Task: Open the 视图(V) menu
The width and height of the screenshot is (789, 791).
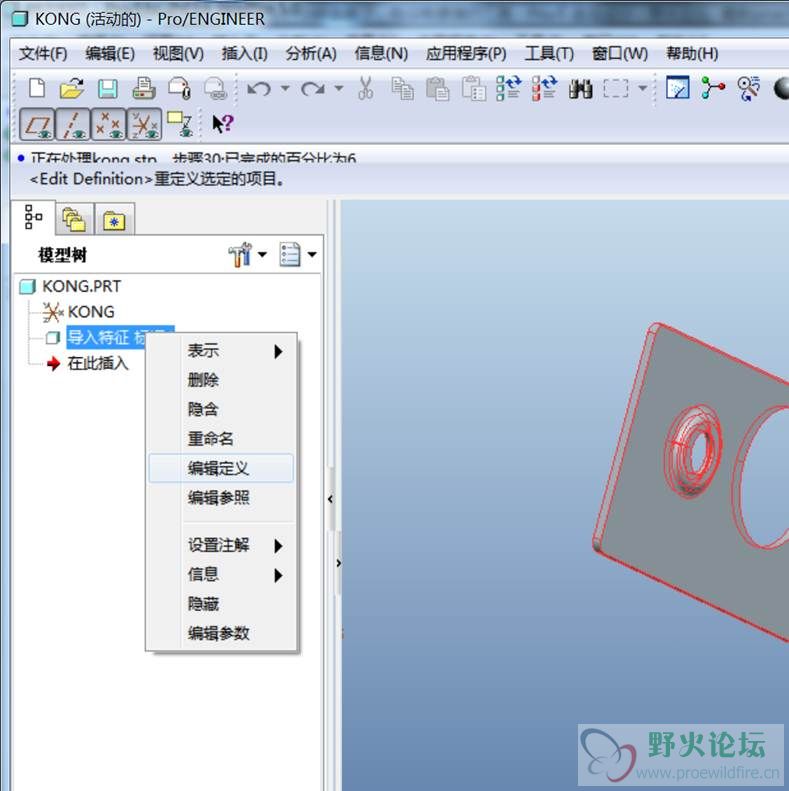Action: coord(178,53)
